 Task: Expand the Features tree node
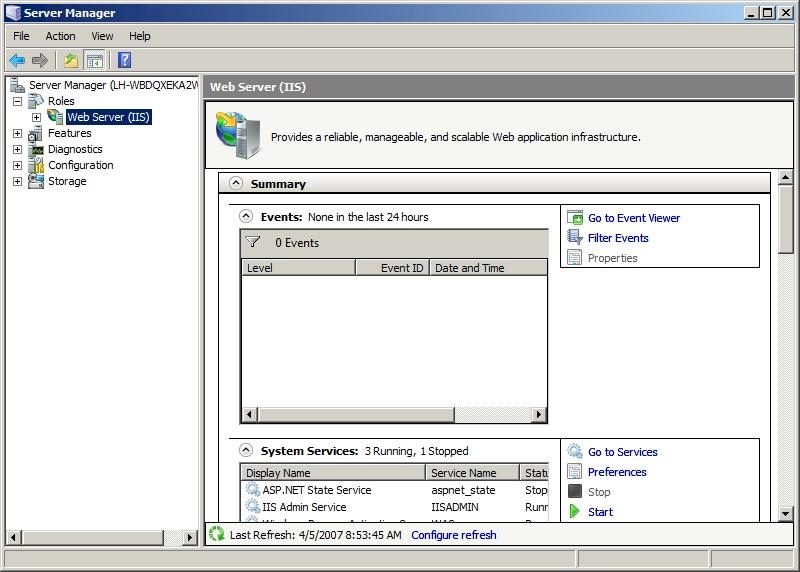point(17,134)
